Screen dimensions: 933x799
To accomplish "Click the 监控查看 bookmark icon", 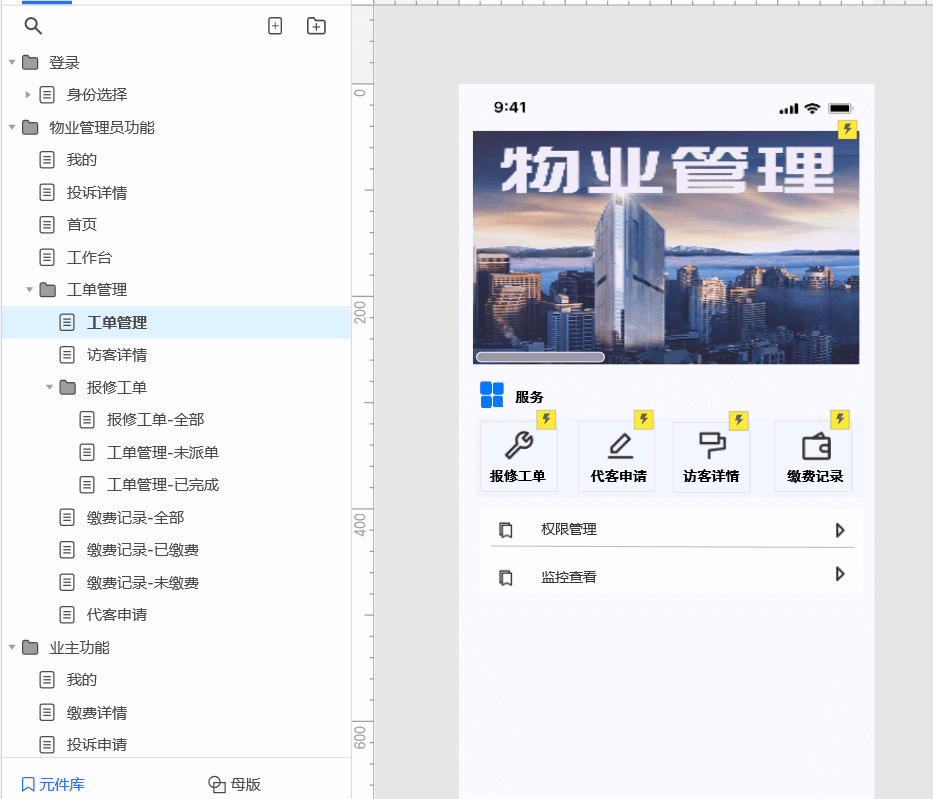I will (x=506, y=577).
